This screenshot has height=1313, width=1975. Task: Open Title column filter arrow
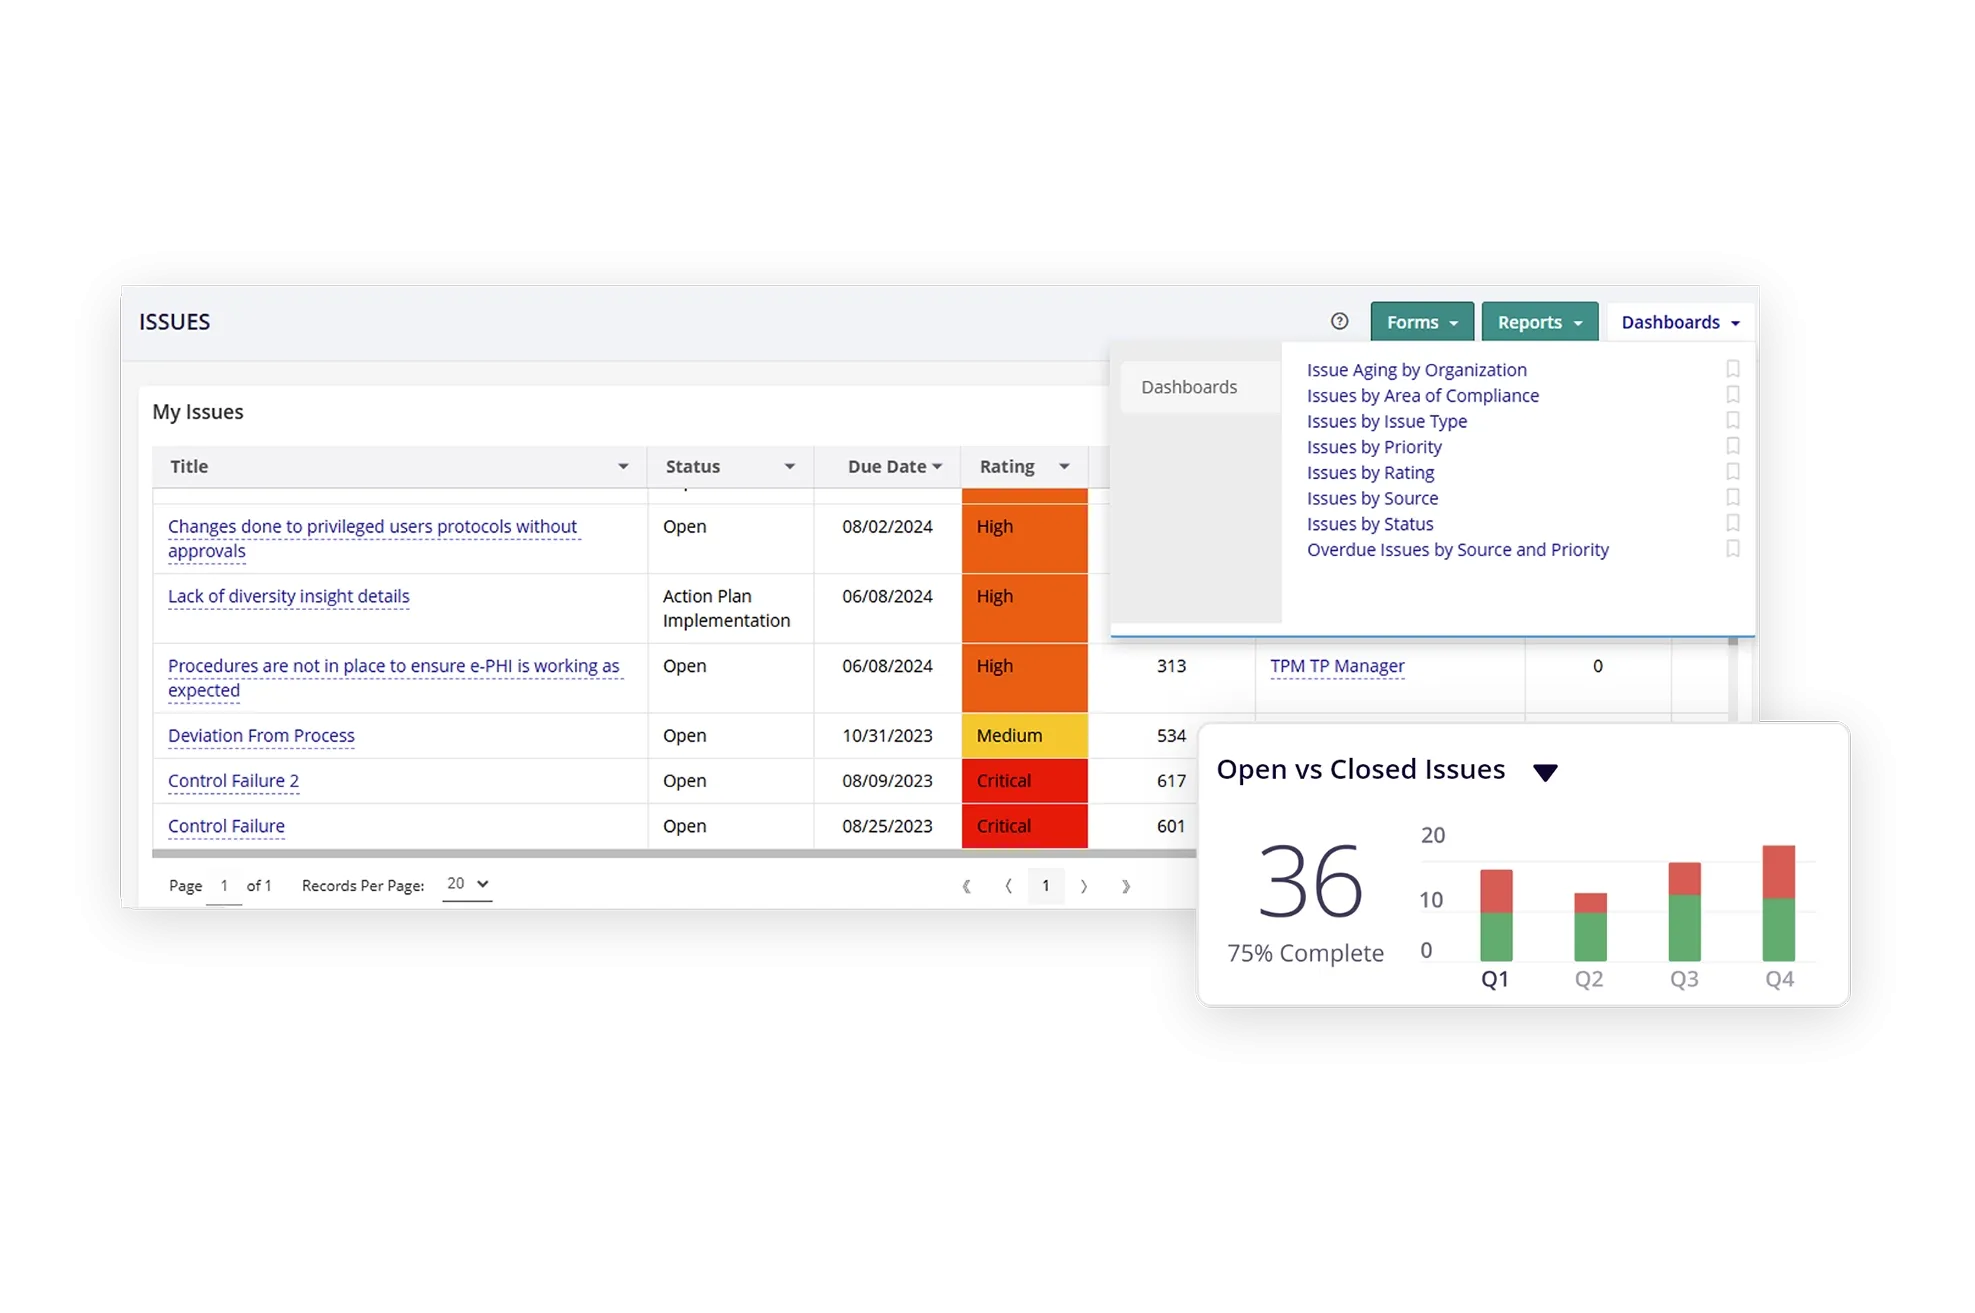point(623,467)
